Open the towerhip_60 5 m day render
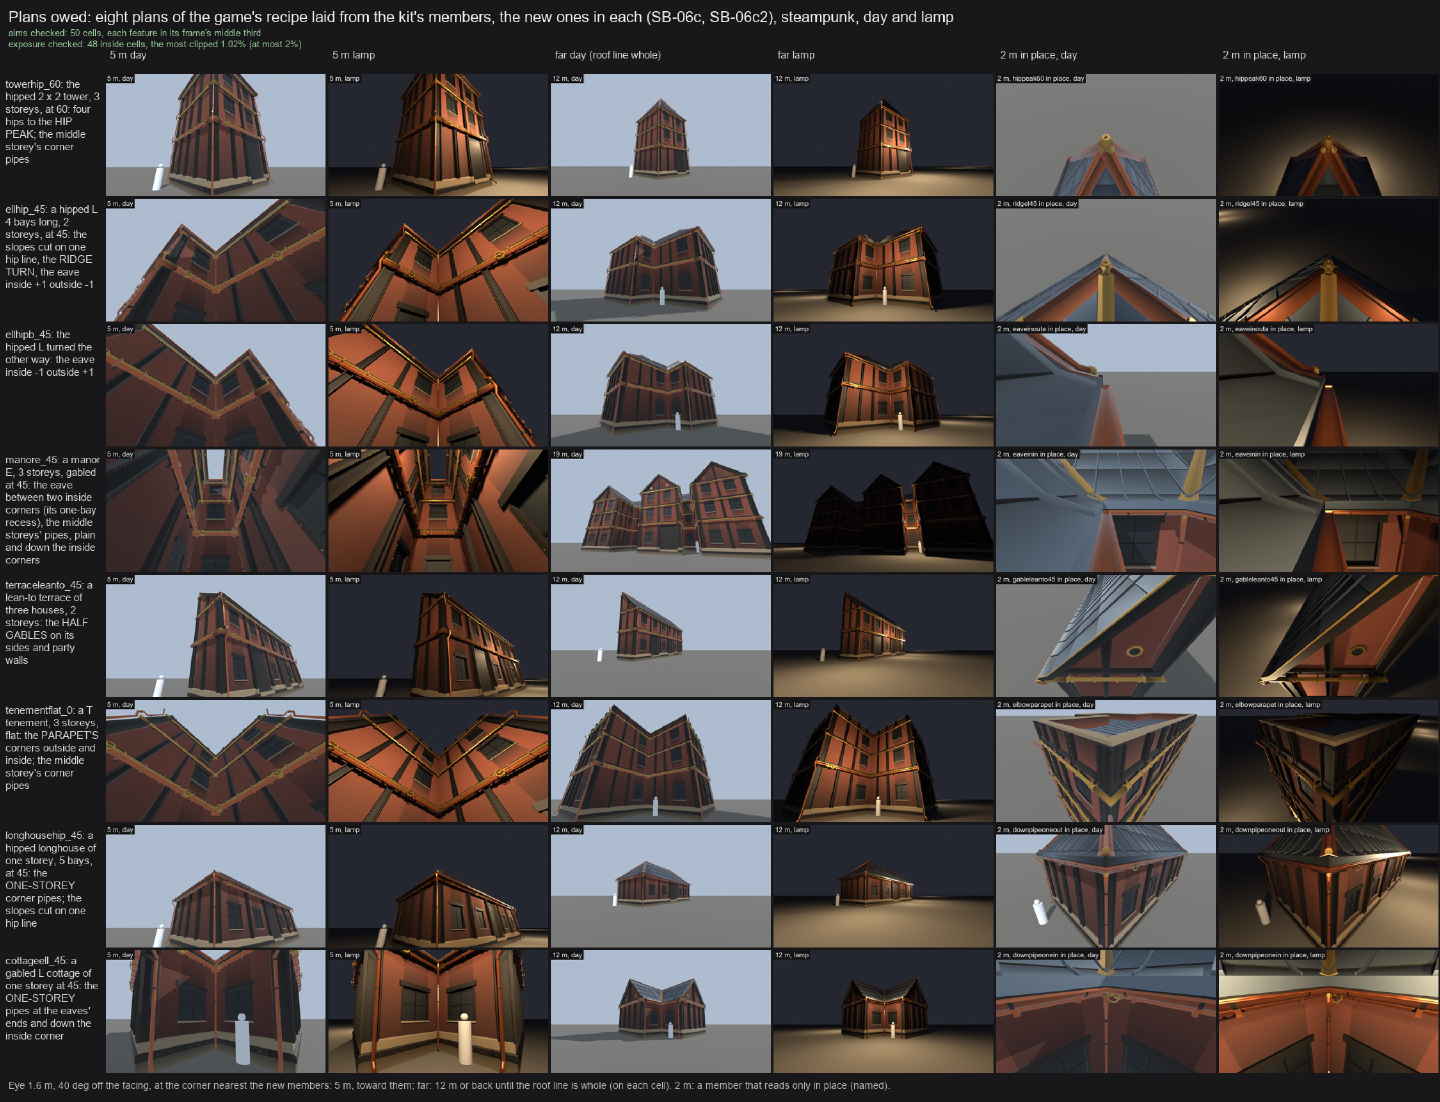Image resolution: width=1440 pixels, height=1102 pixels. [216, 135]
